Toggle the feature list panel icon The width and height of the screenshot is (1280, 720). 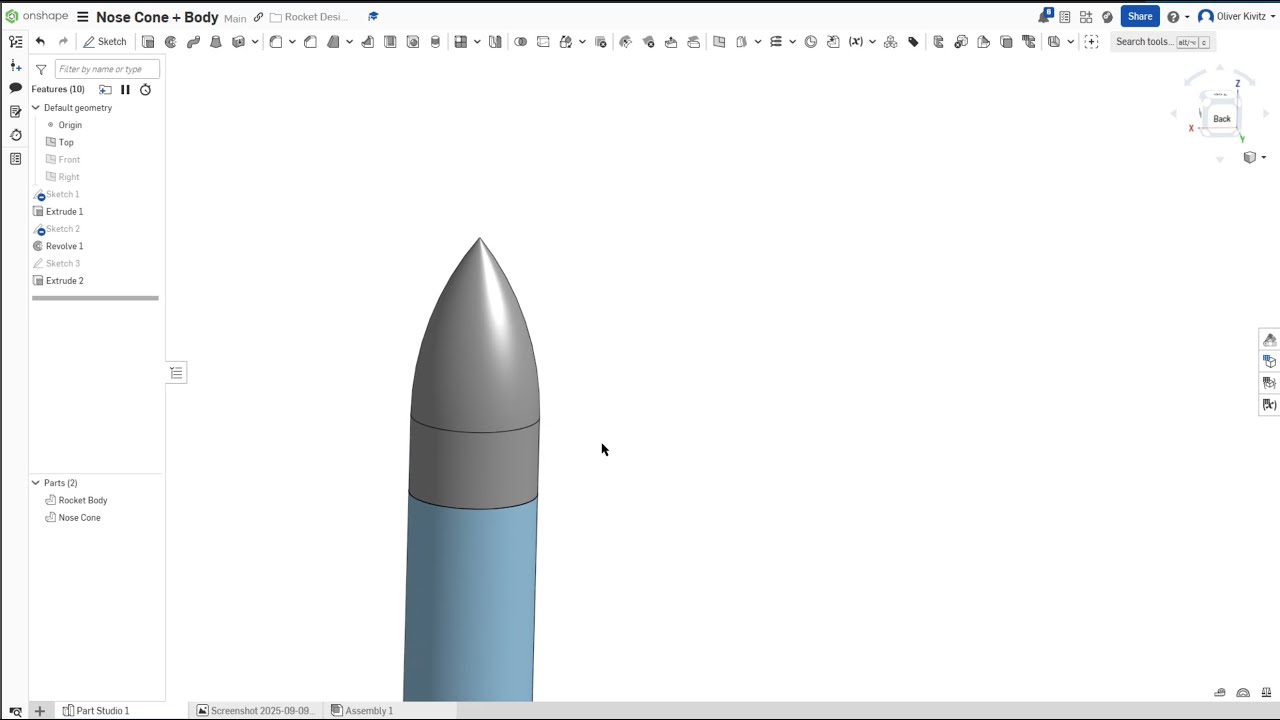(16, 42)
